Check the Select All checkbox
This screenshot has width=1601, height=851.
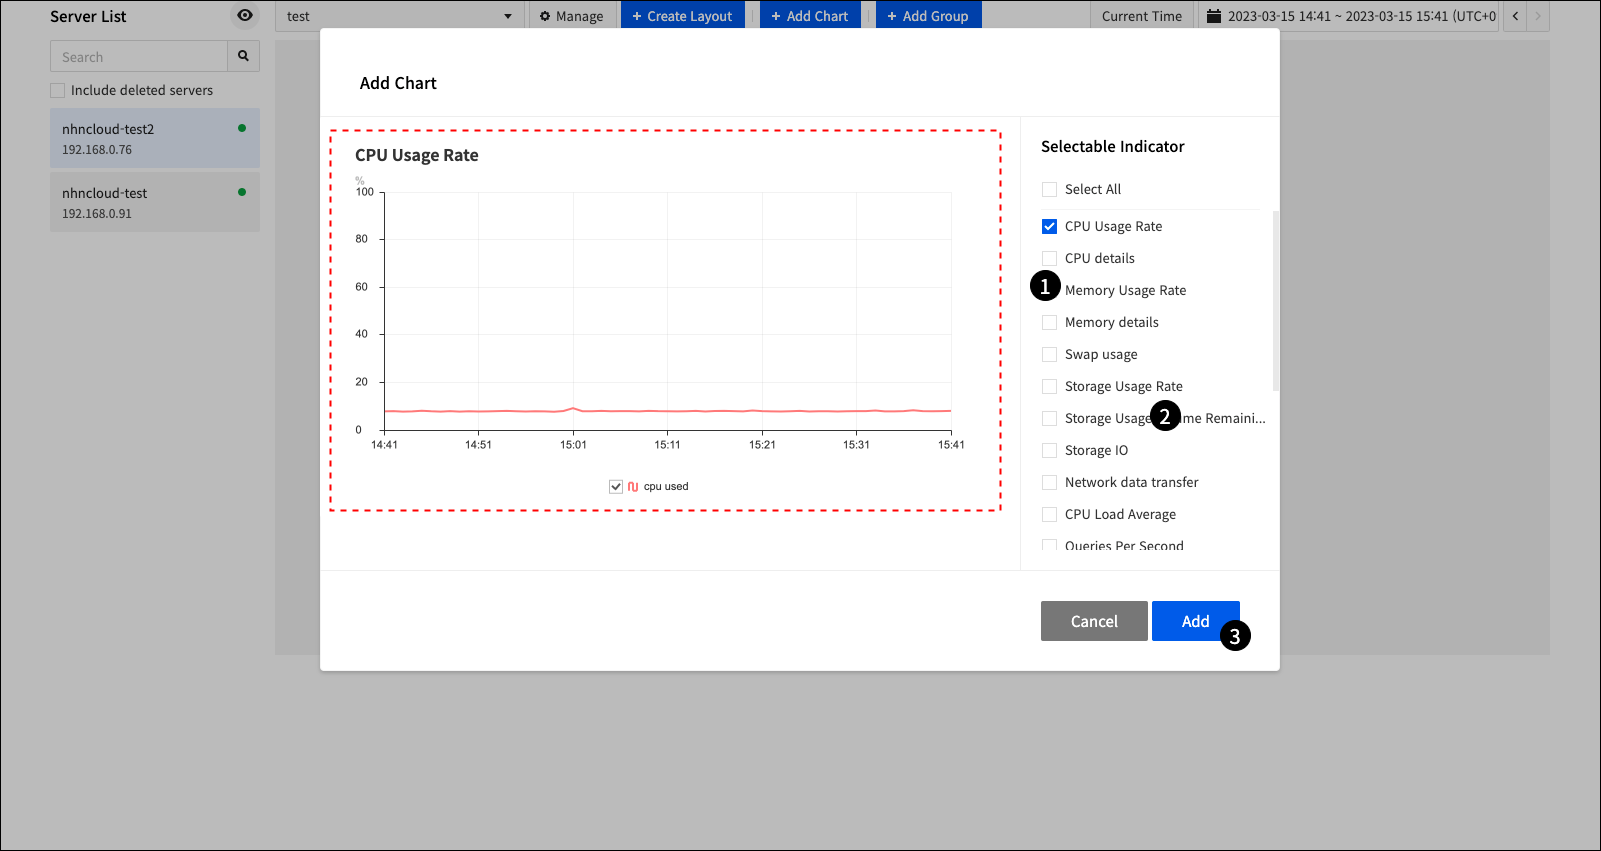pos(1049,190)
